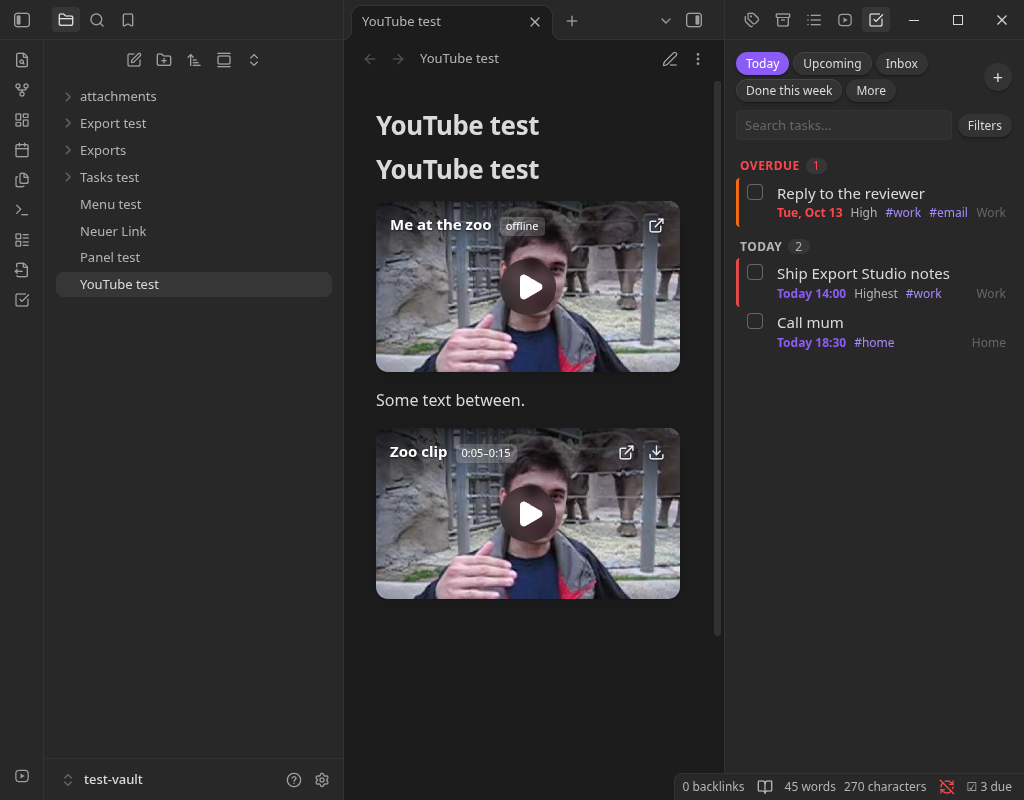Navigate back with the left arrow
Viewport: 1024px width, 800px height.
pos(370,59)
